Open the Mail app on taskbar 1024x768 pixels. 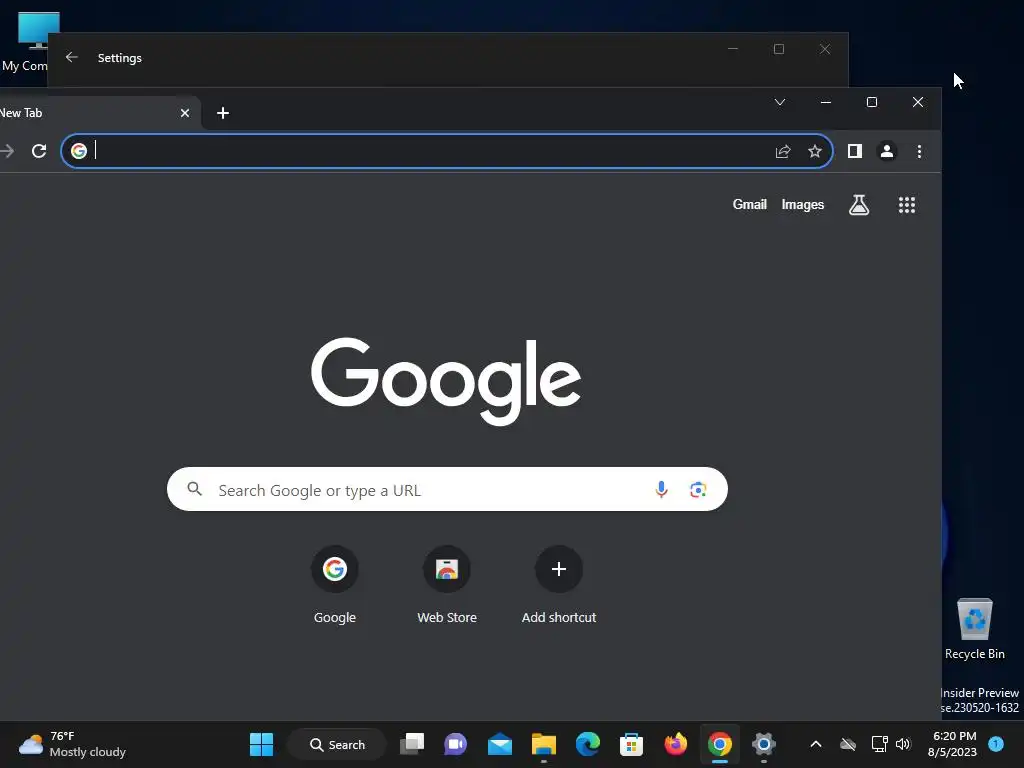(500, 744)
